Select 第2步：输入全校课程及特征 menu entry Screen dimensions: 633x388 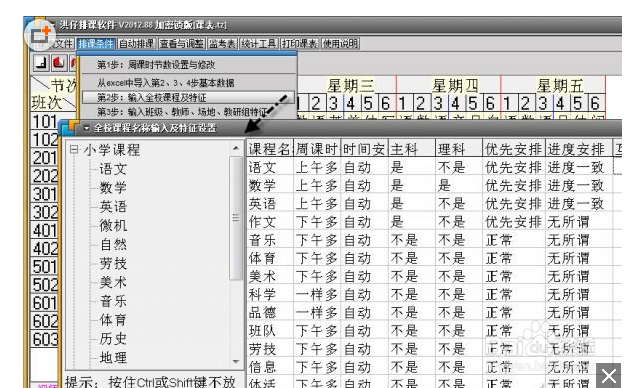click(189, 97)
